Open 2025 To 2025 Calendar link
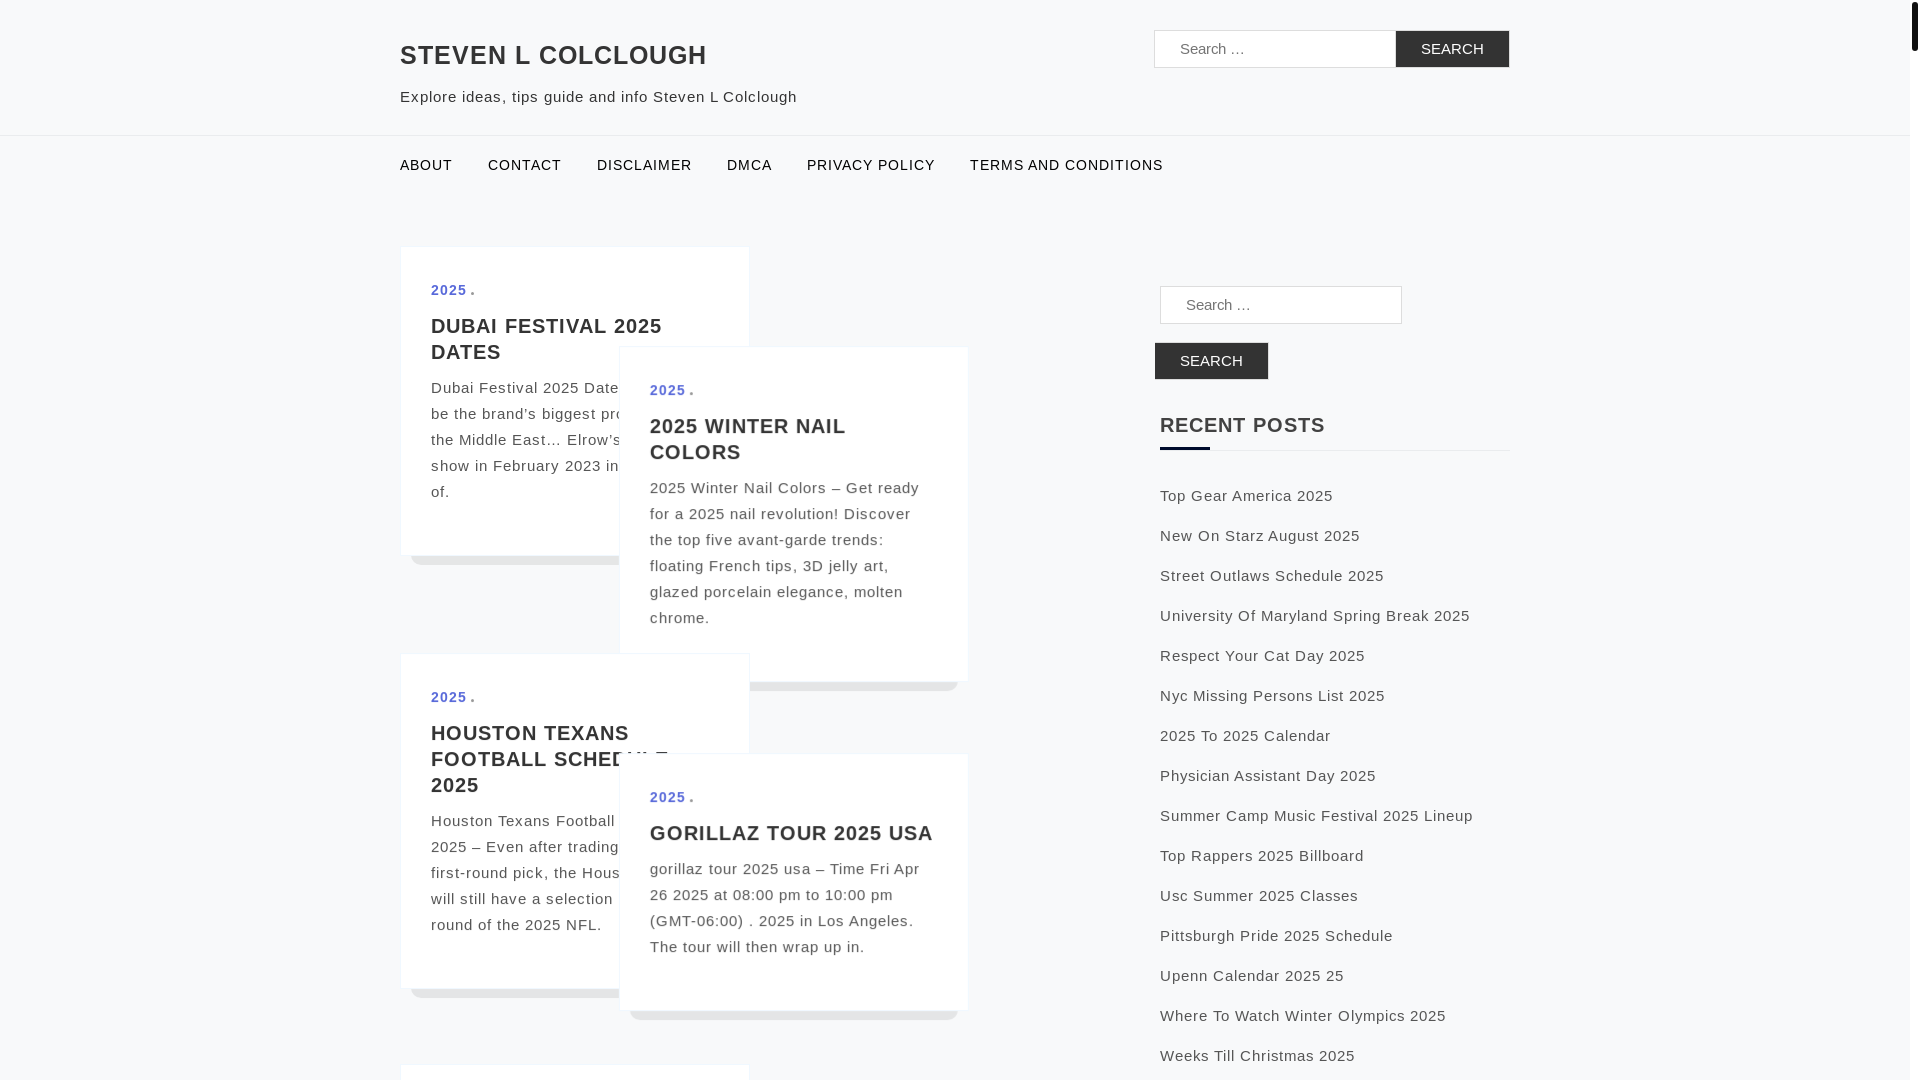This screenshot has height=1080, width=1920. [1245, 736]
